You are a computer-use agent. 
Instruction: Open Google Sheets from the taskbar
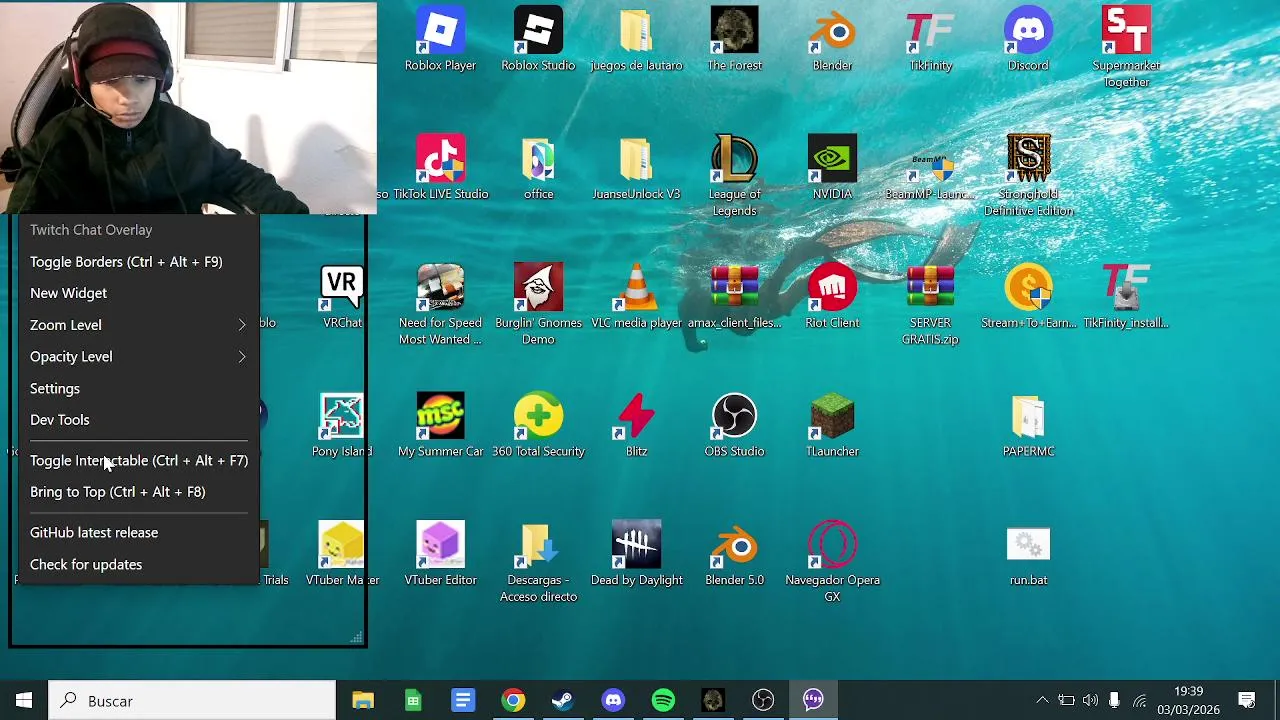[413, 701]
